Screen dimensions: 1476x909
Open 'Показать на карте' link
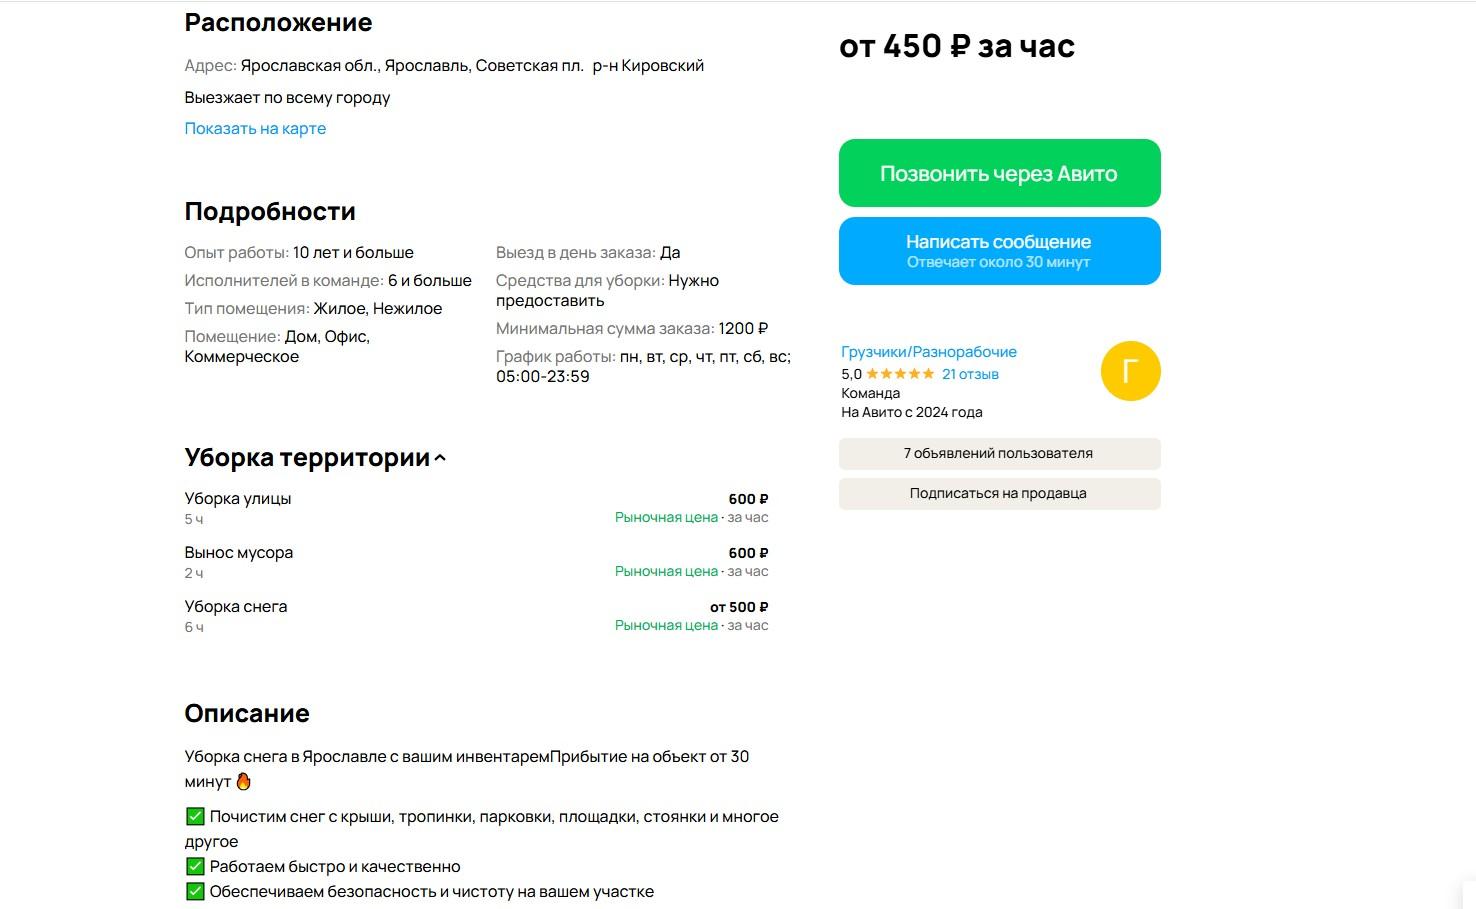[x=255, y=128]
